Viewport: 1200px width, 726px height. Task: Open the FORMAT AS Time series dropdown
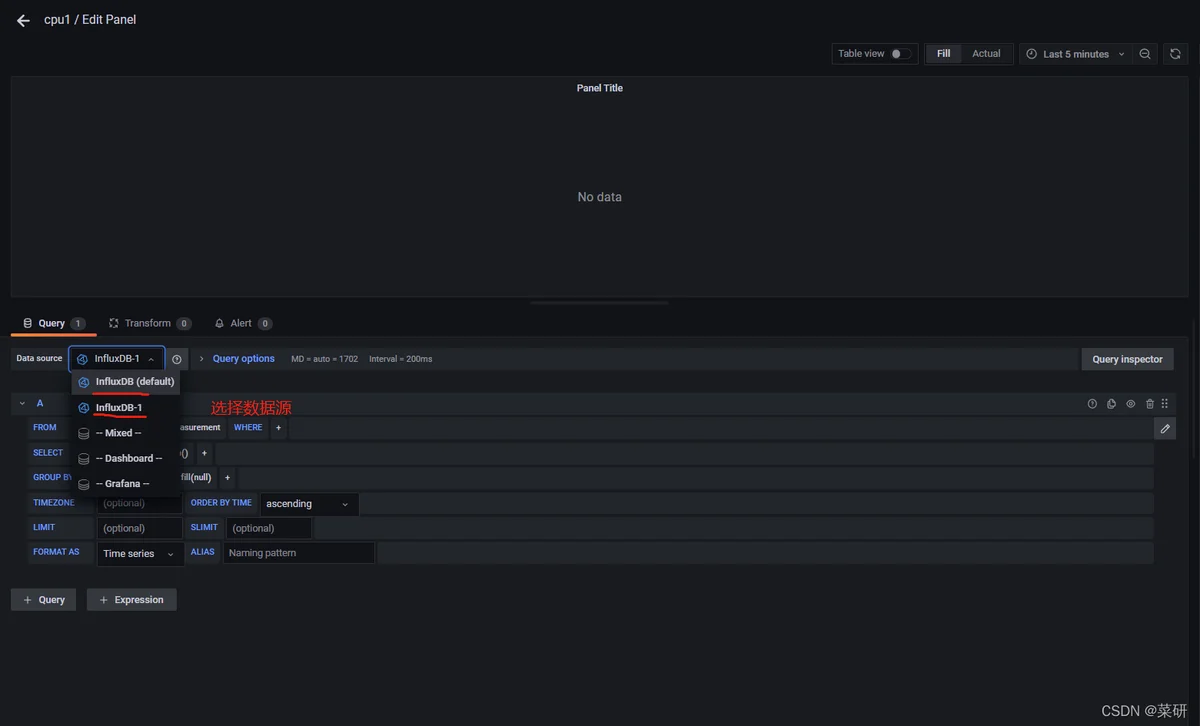[140, 554]
